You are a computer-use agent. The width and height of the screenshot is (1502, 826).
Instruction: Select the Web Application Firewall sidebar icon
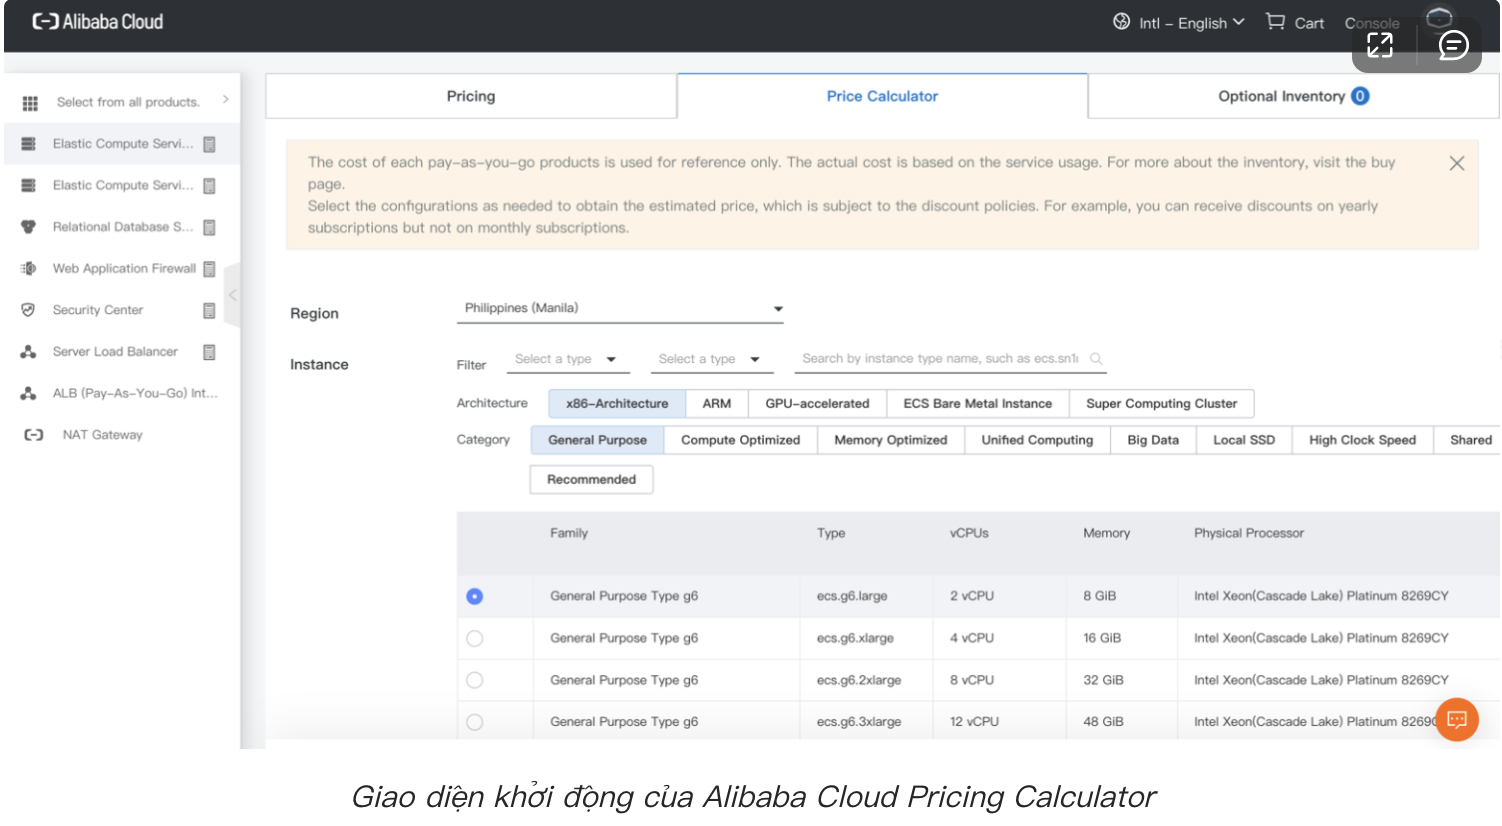tap(29, 268)
